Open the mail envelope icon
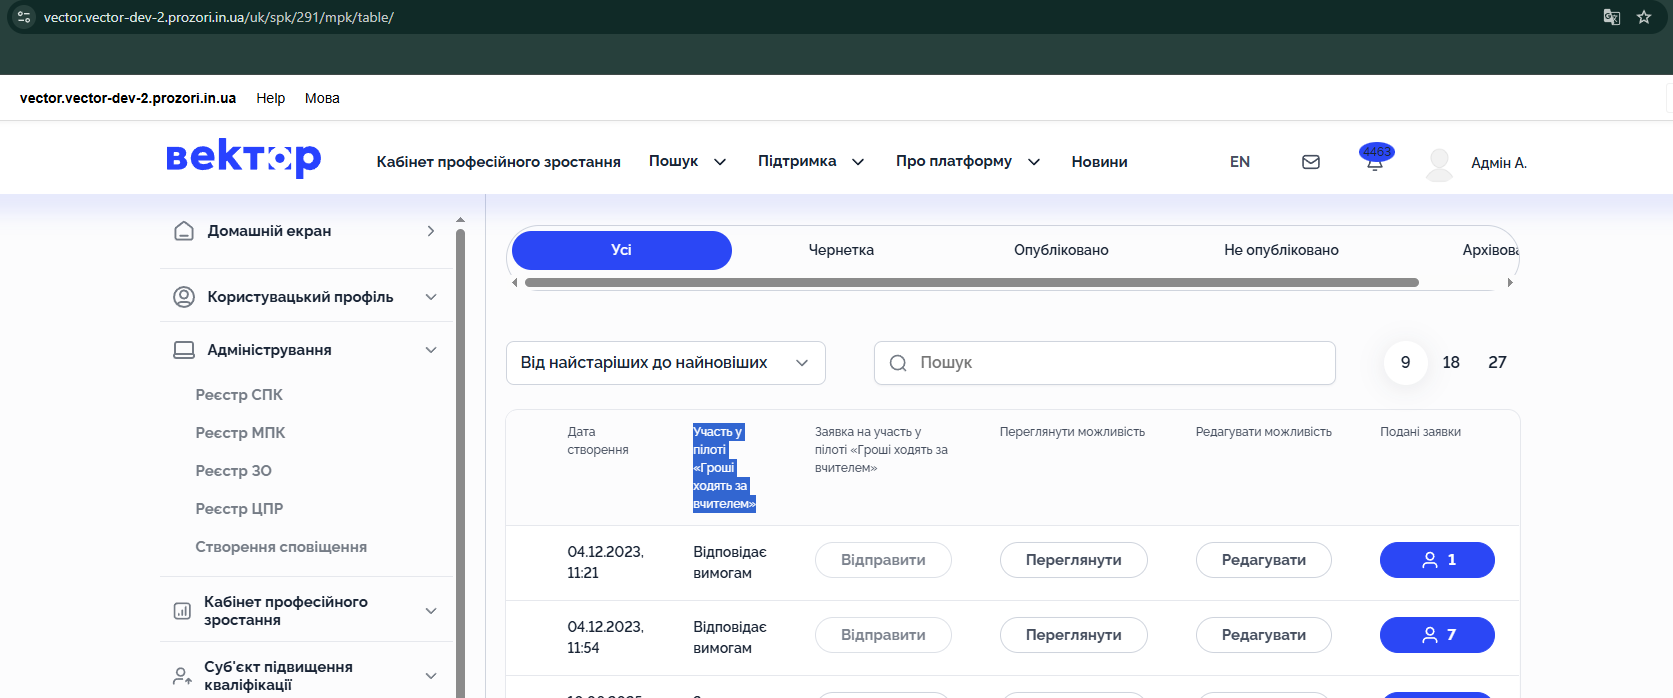 pyautogui.click(x=1311, y=162)
